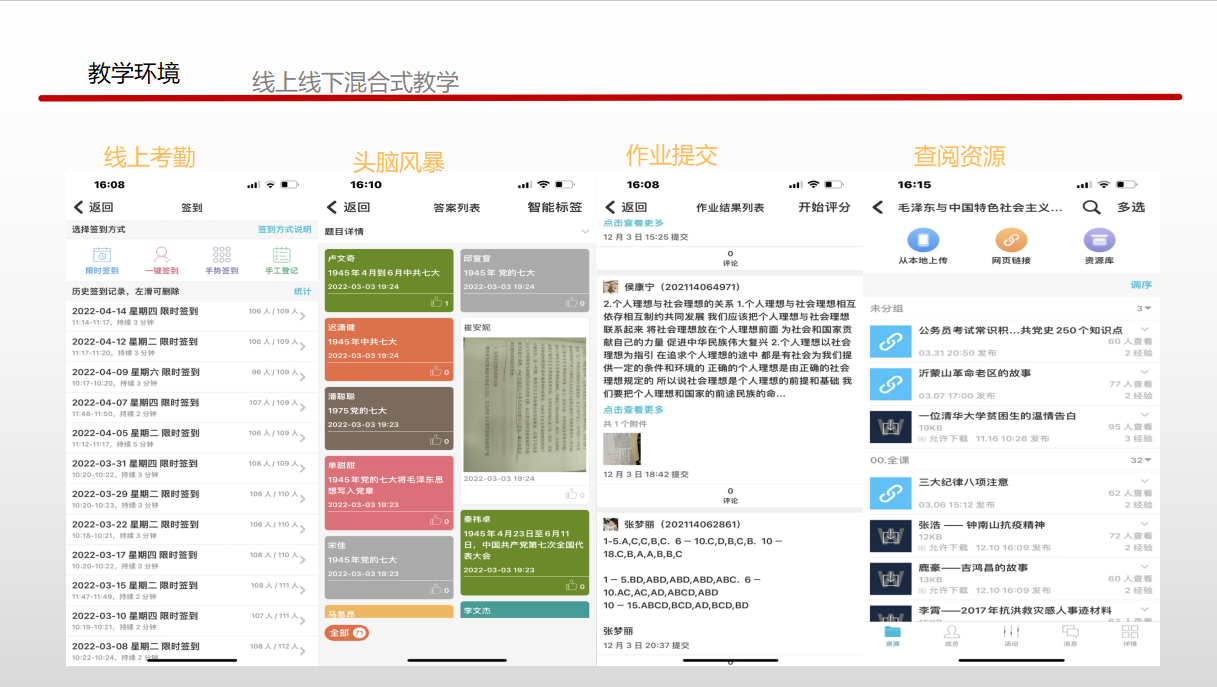The height and width of the screenshot is (687, 1217).
Task: Tap the 从本地上传 upload icon
Action: 922,241
